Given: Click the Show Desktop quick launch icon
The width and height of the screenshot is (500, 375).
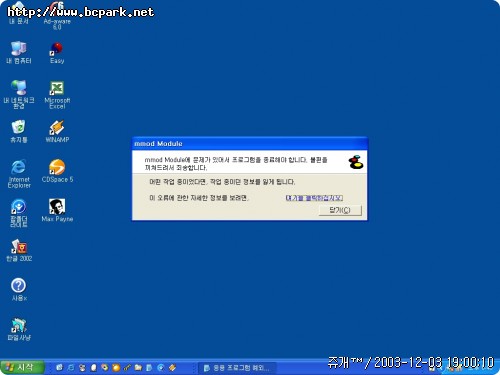Looking at the screenshot, I should click(59, 367).
